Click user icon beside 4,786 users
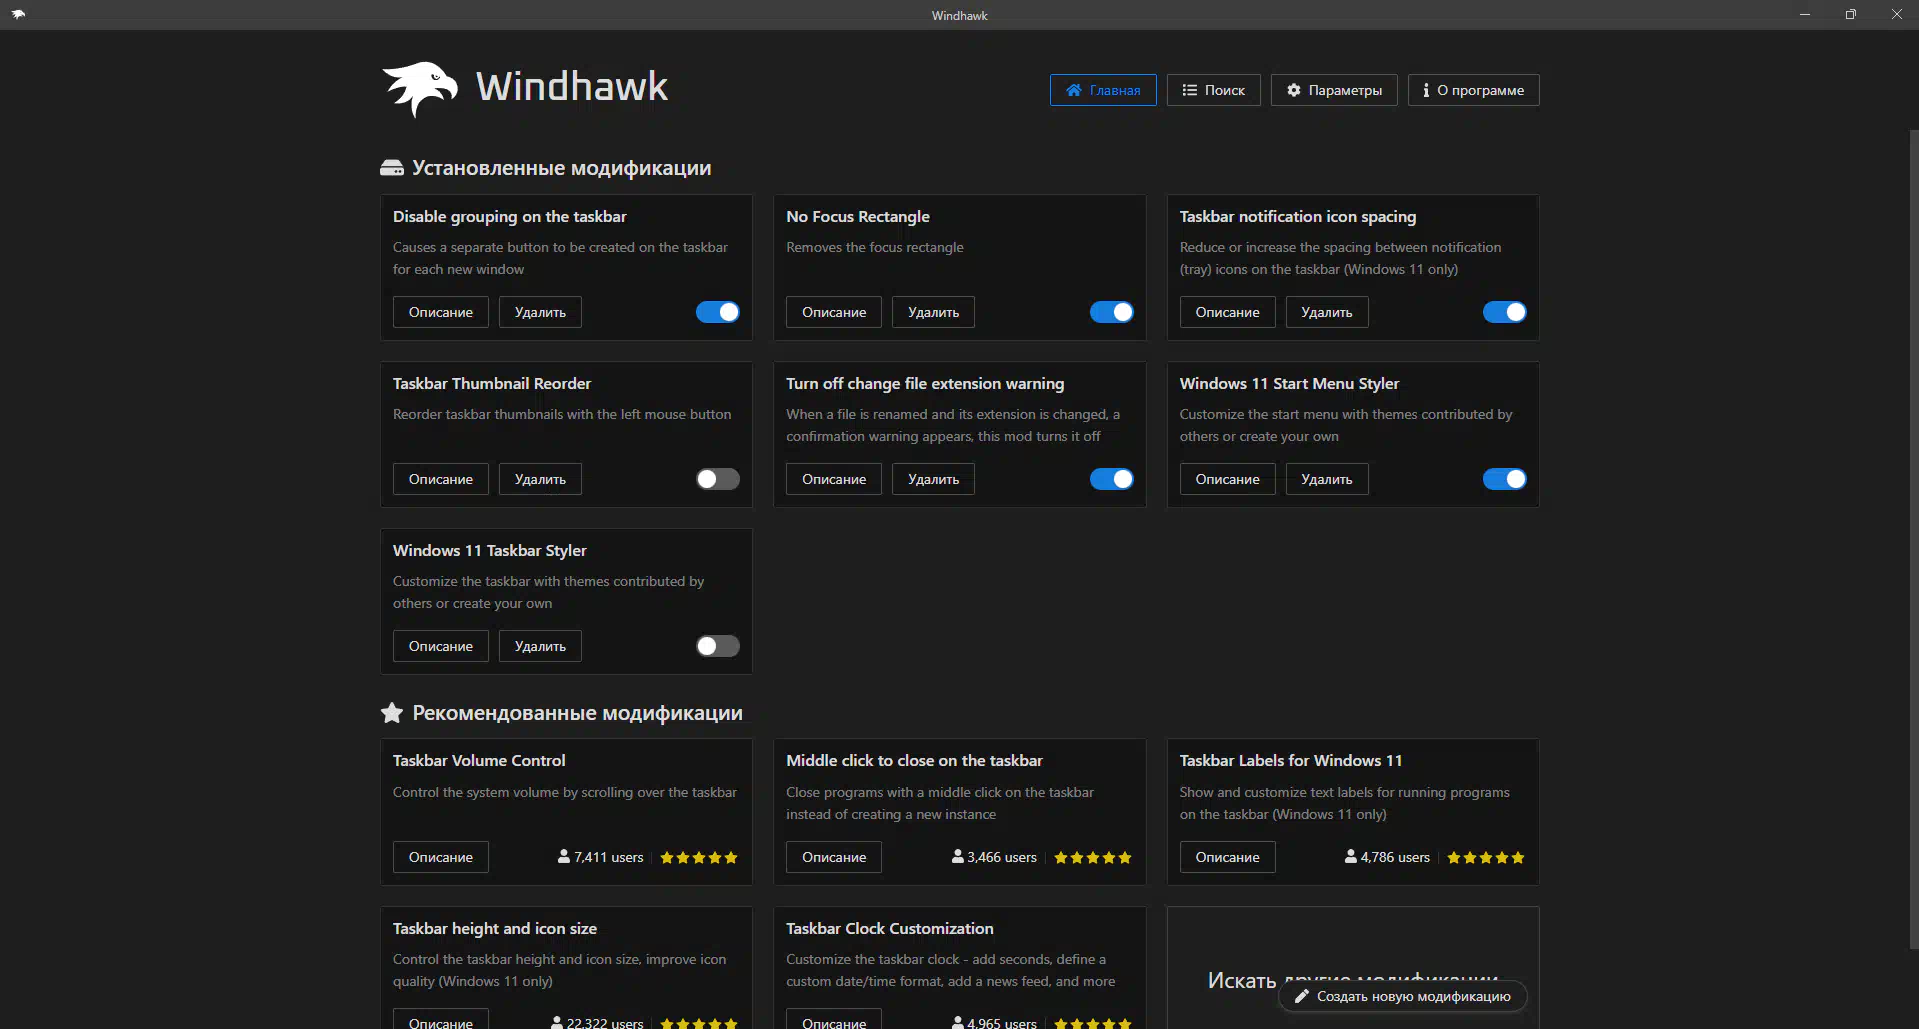Screen dimensions: 1919x1029 tap(1351, 857)
